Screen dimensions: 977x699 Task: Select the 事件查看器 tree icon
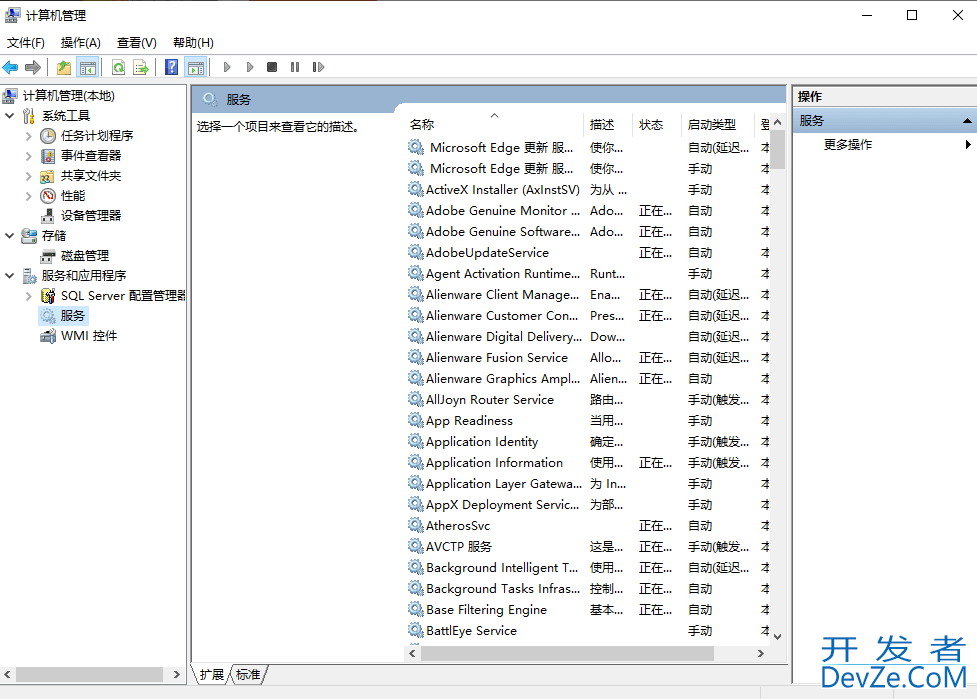[48, 156]
